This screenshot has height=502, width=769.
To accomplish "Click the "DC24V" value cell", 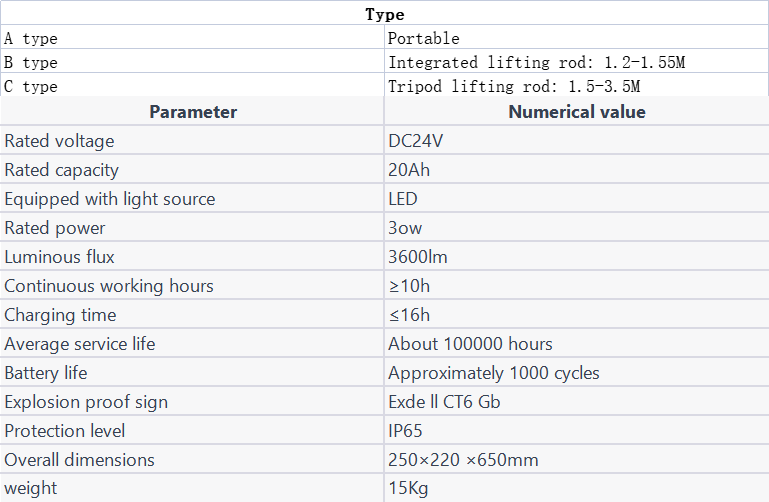I will (x=415, y=141).
